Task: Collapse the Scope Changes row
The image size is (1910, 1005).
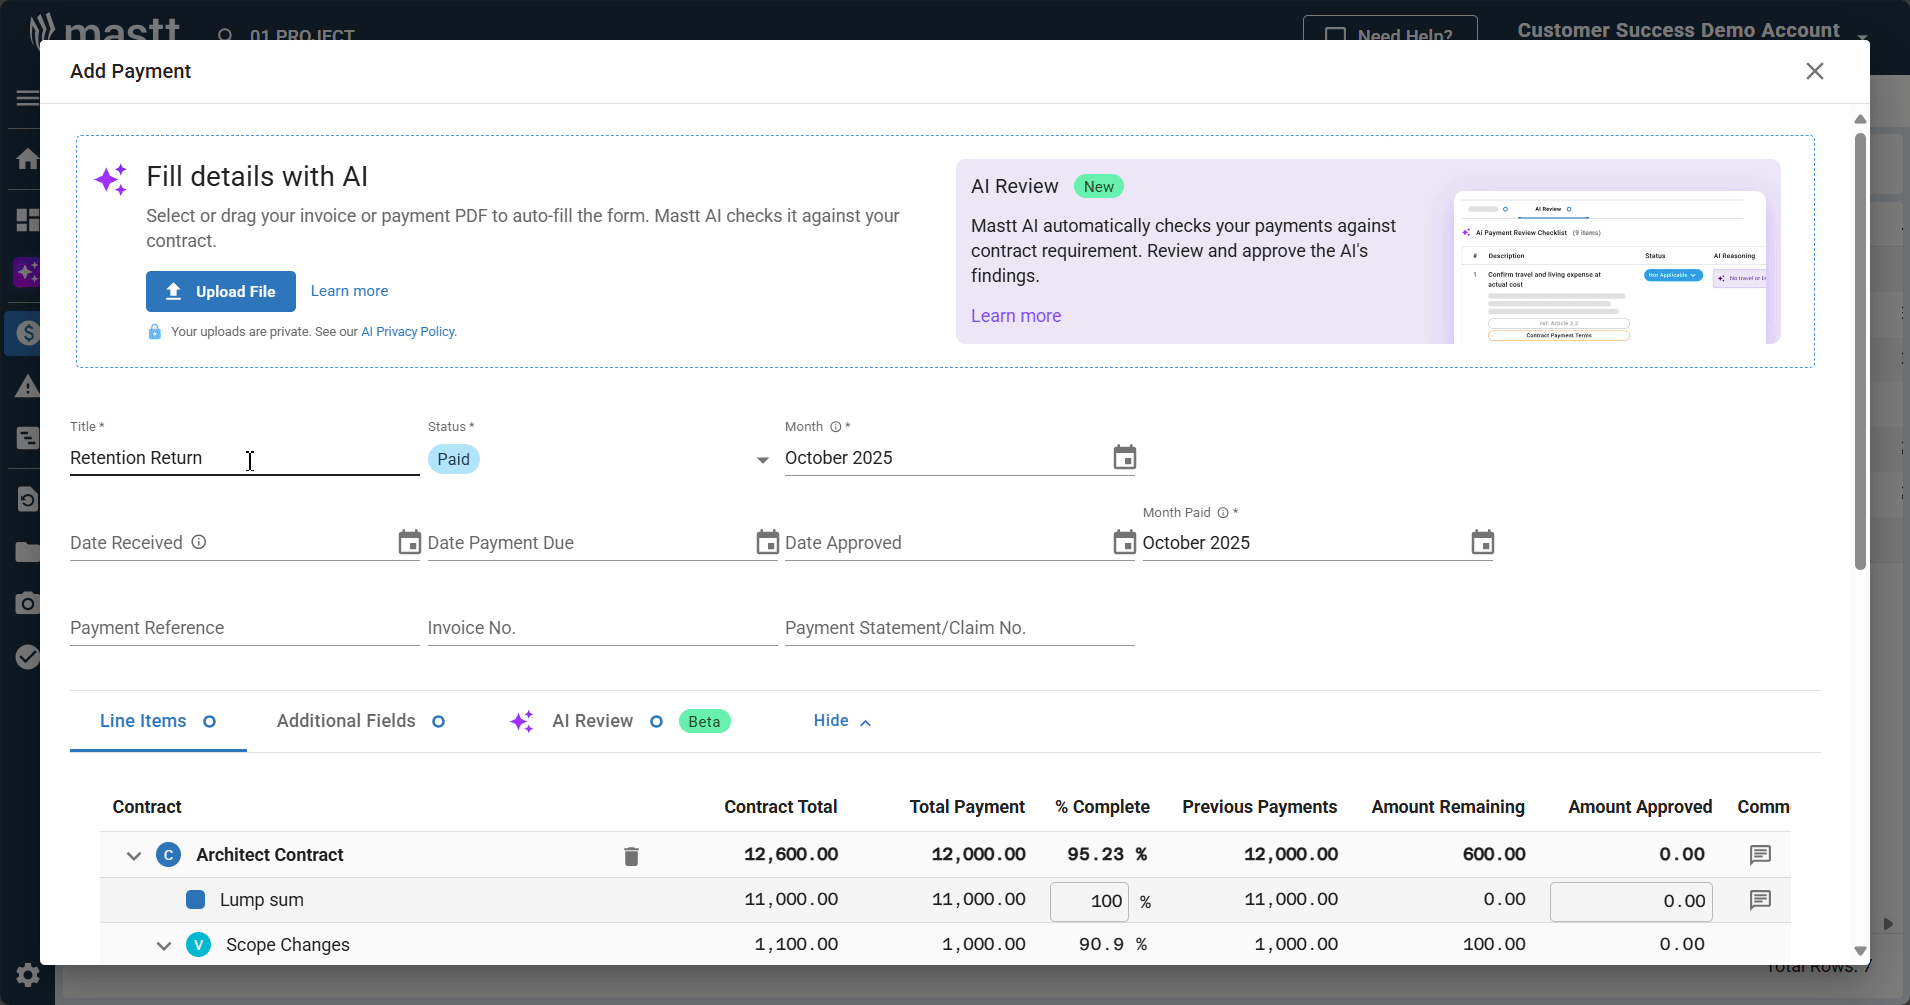Action: tap(164, 946)
